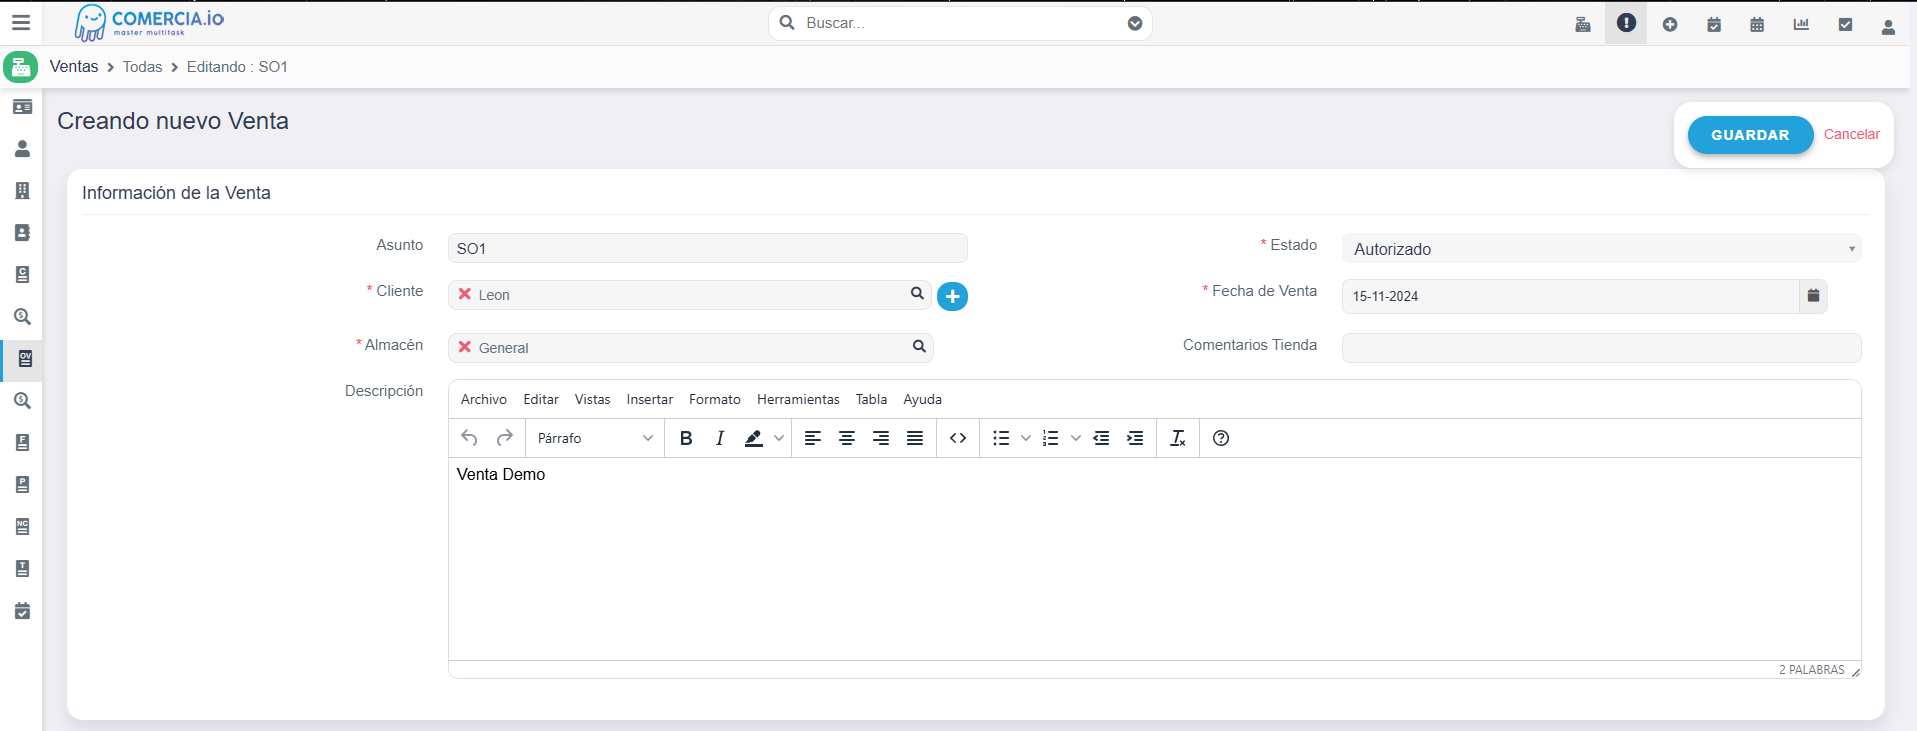Viewport: 1917px width, 731px height.
Task: Undo last change in description editor
Action: point(469,438)
